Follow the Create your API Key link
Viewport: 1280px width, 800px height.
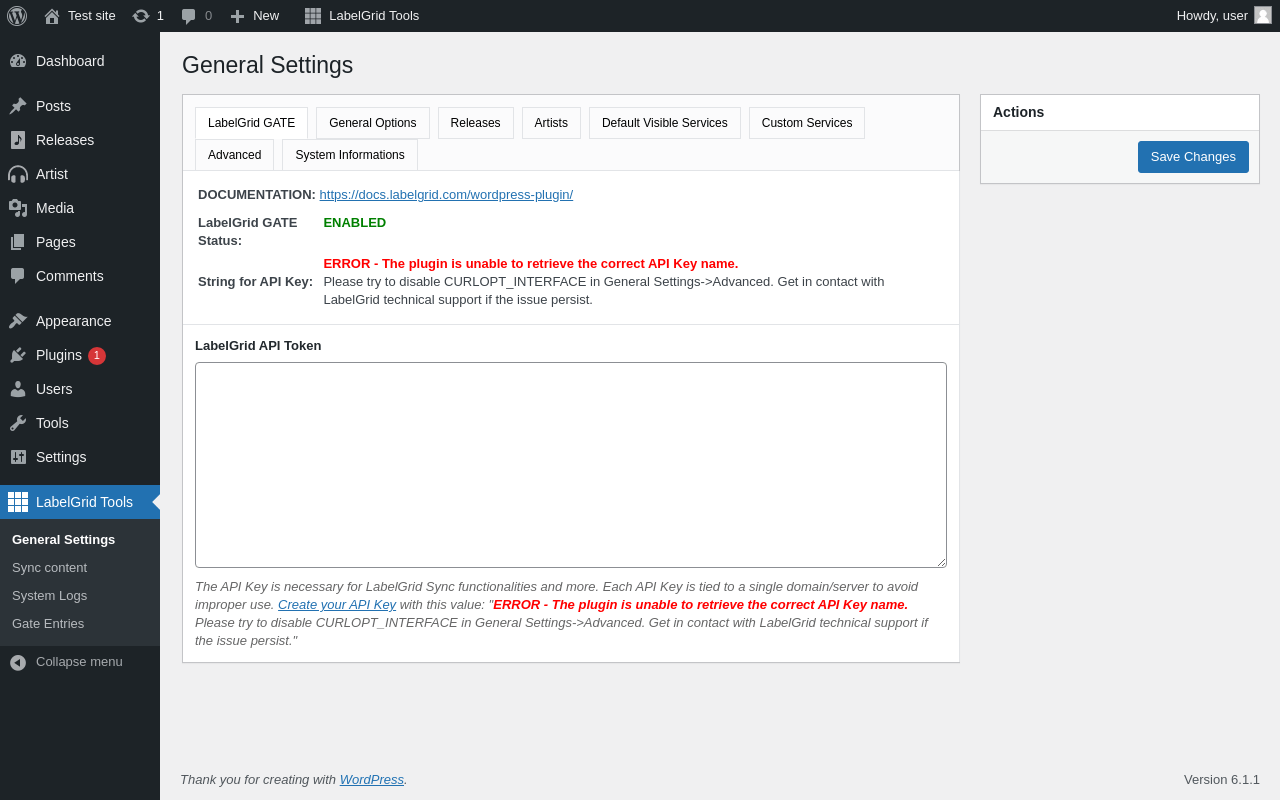tap(336, 605)
